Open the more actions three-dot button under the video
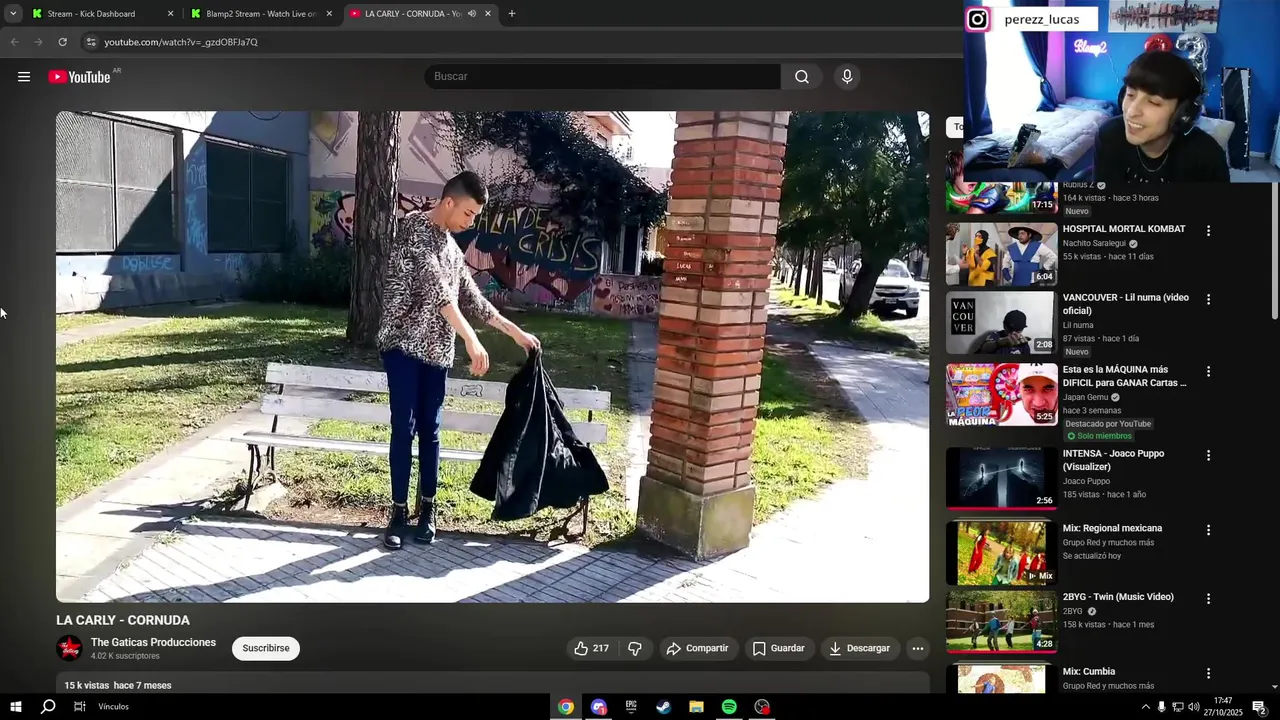 pos(917,648)
